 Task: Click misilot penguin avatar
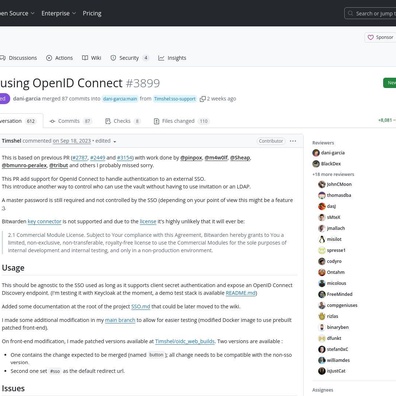322,239
